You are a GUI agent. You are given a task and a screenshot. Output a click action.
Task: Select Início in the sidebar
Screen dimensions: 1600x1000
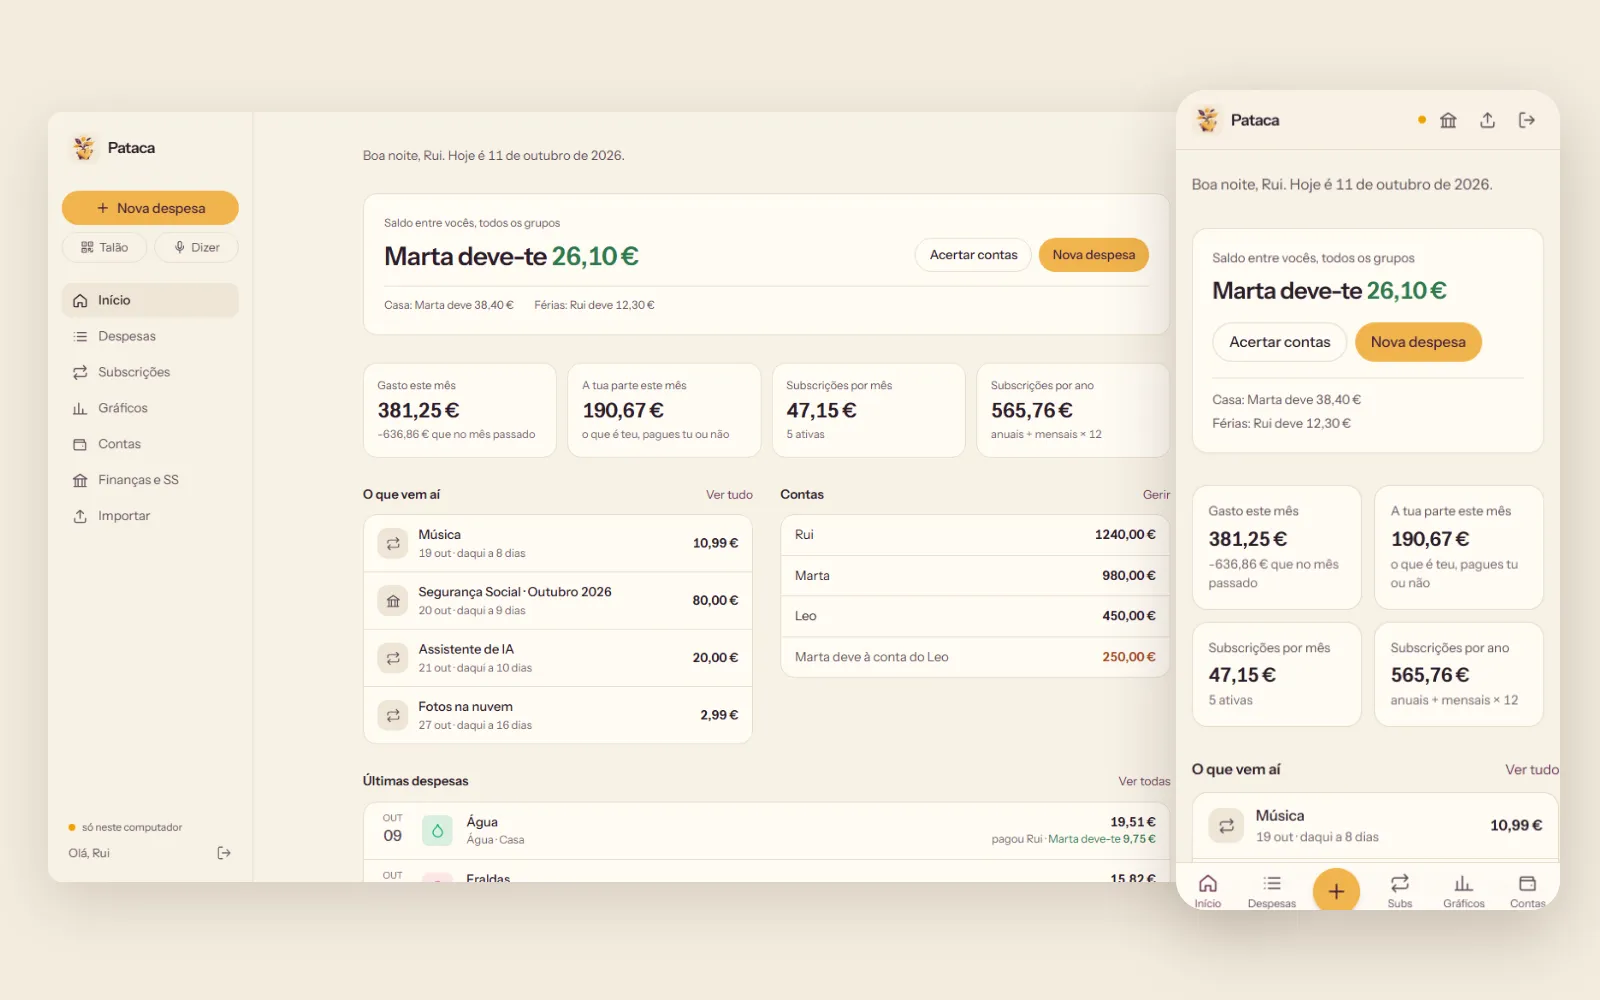click(150, 300)
